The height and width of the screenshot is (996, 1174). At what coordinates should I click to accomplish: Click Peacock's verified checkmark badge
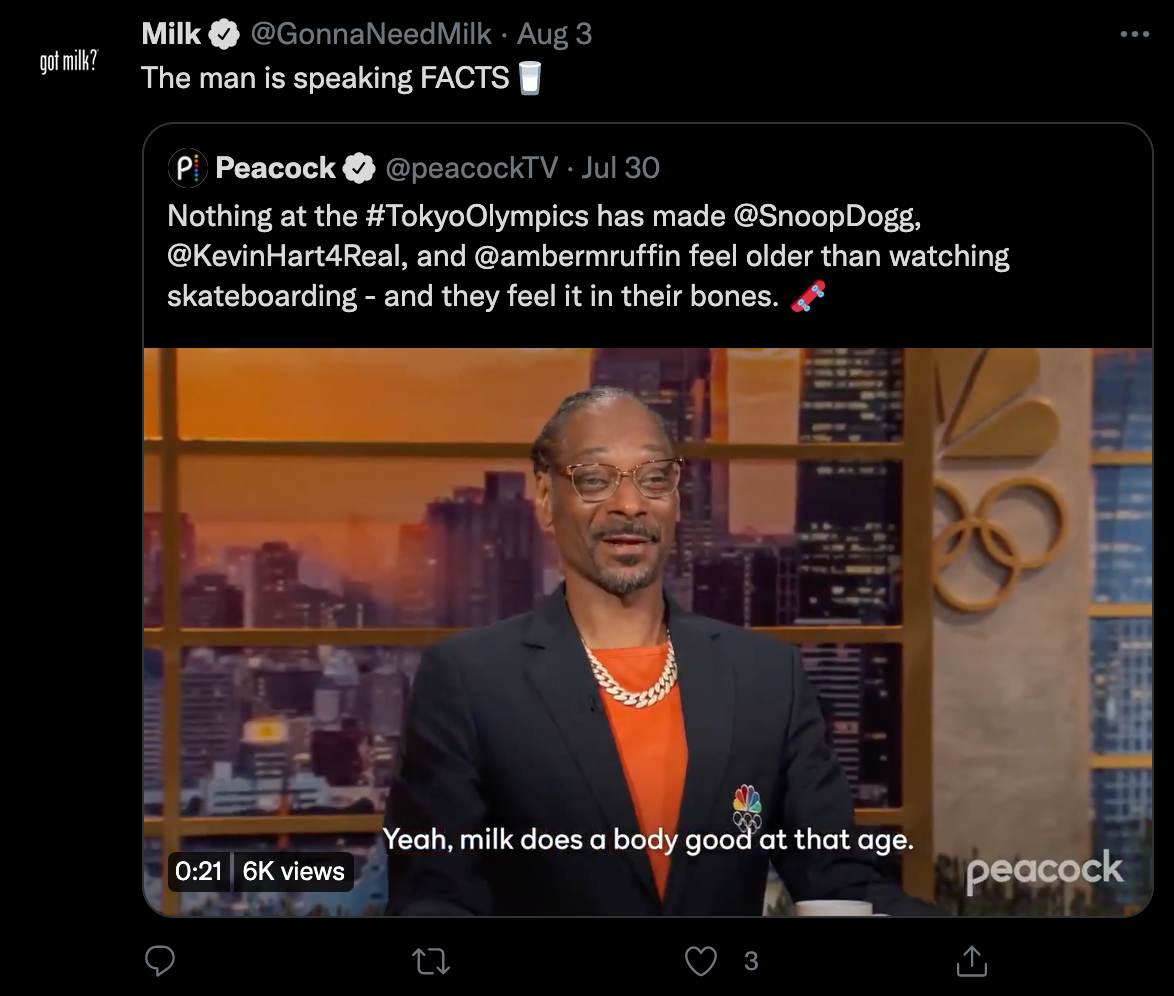(x=359, y=168)
